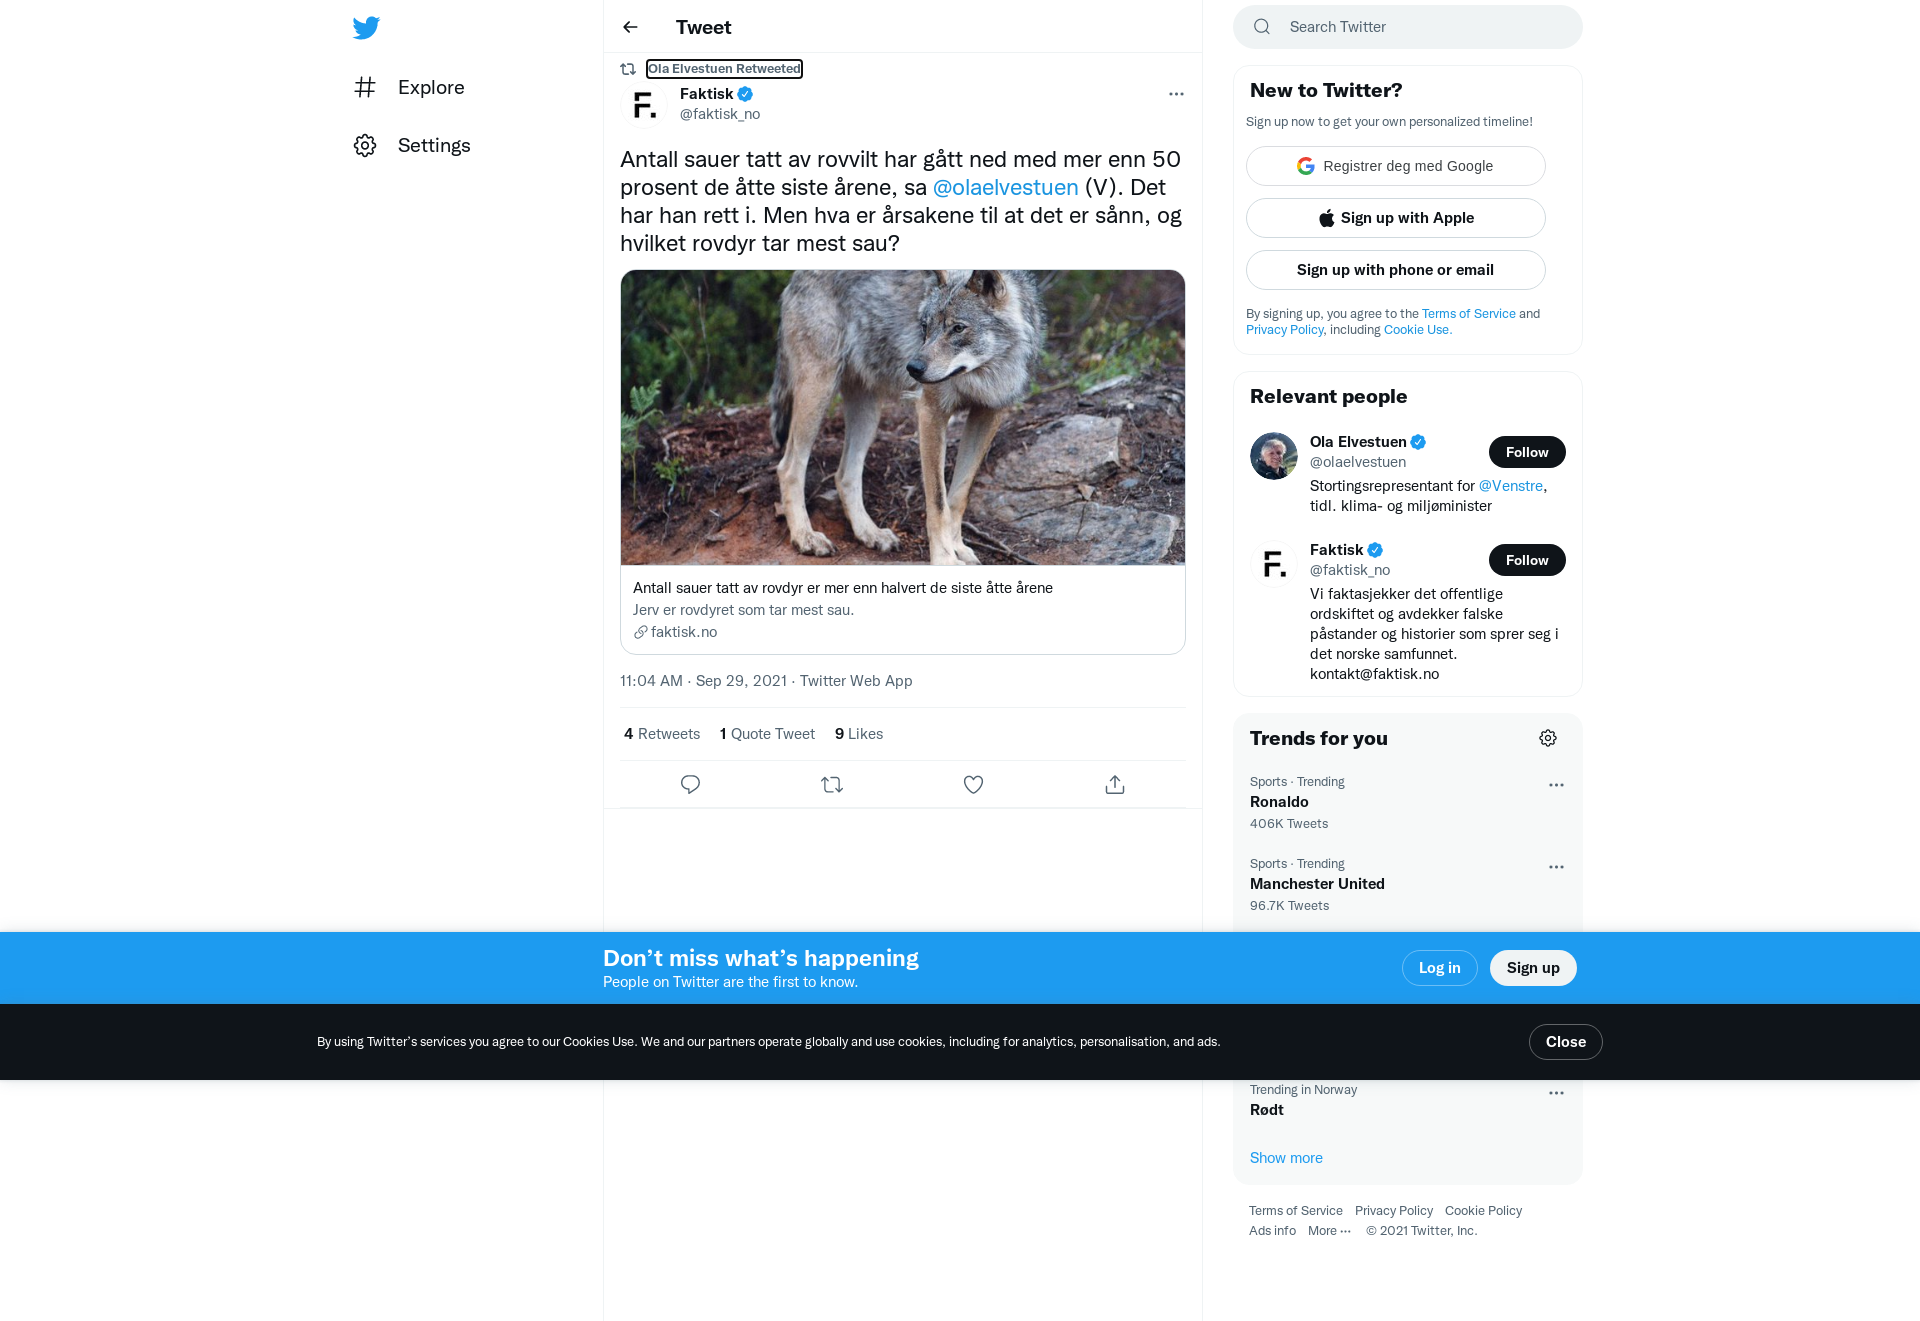Share the tweet via share icon
Screen dimensions: 1920x1321
coord(1115,784)
